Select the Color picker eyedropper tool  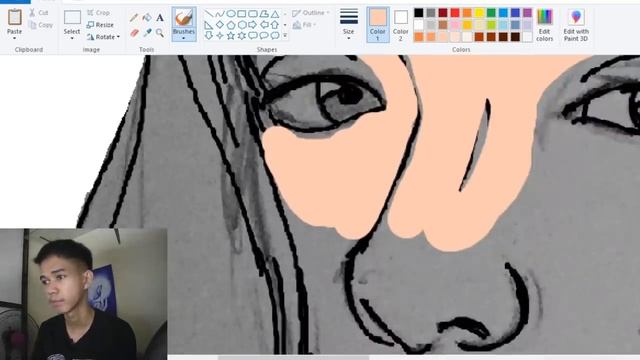(x=147, y=33)
